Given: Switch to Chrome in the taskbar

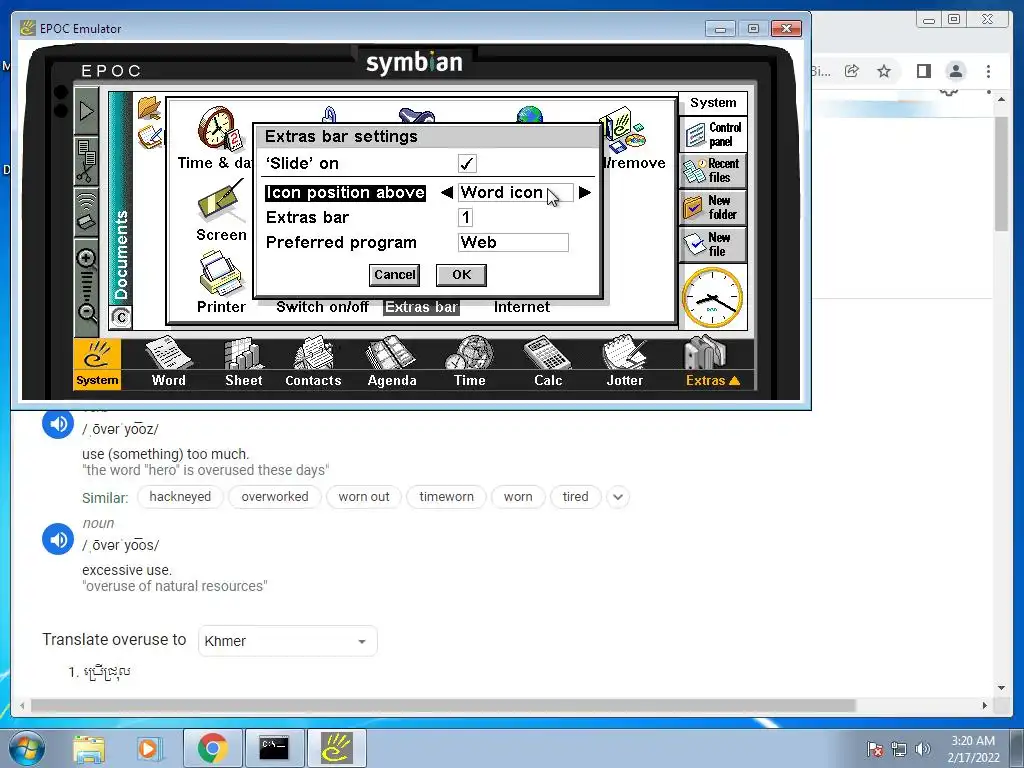Looking at the screenshot, I should (212, 748).
